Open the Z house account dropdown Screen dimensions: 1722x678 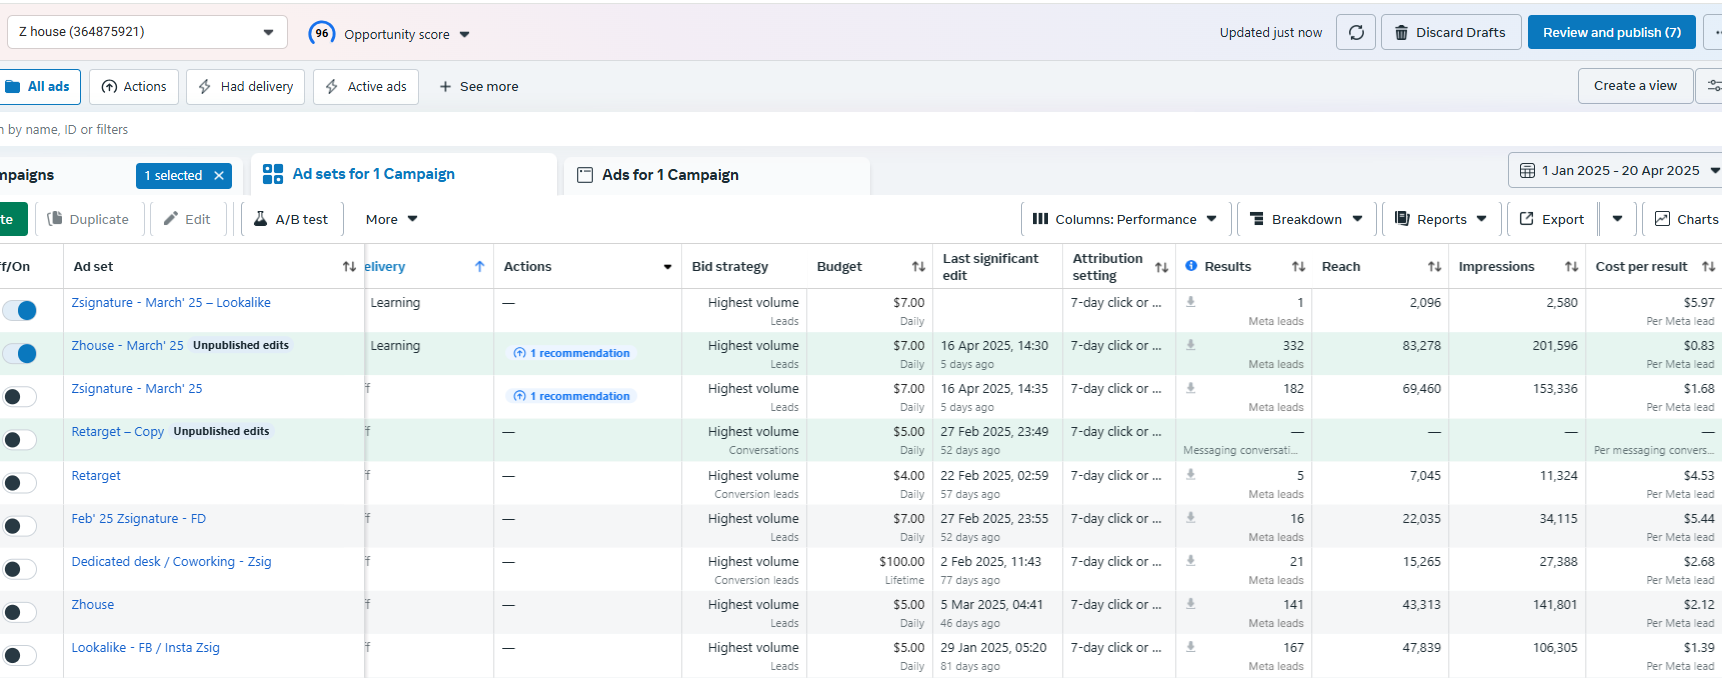click(x=147, y=32)
